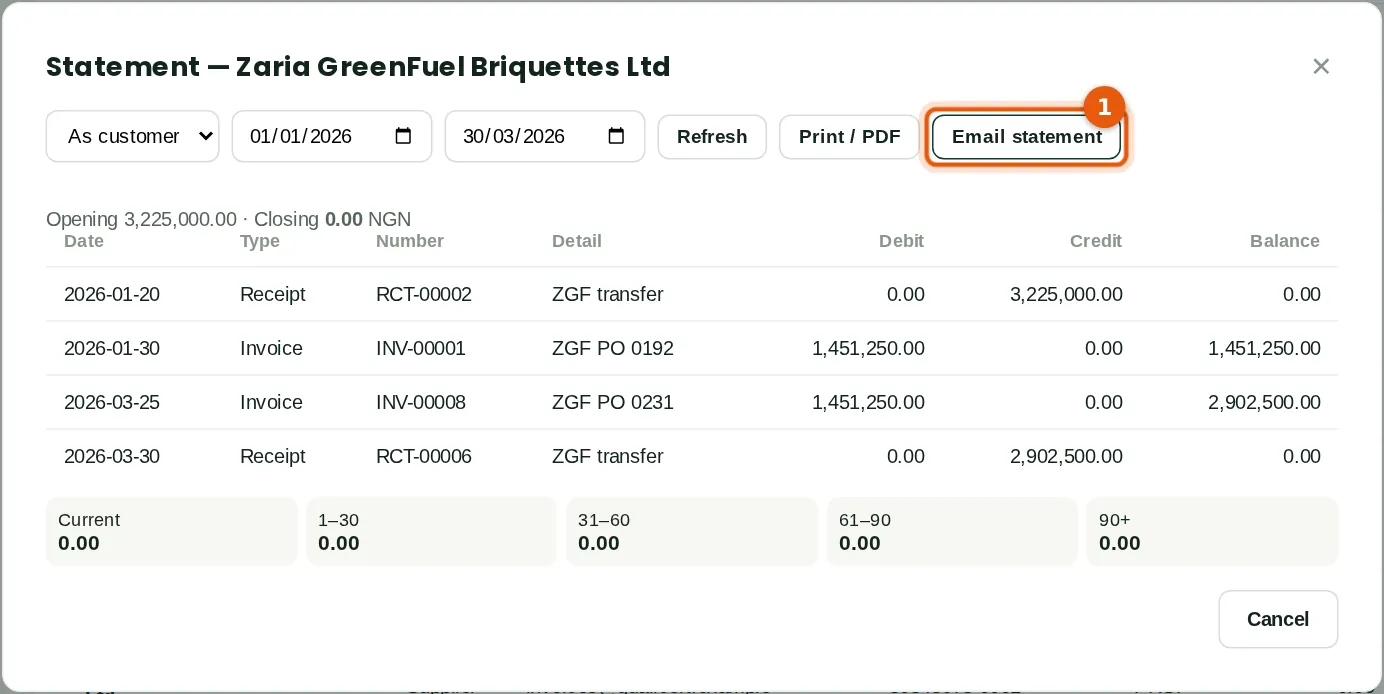Viewport: 1384px width, 694px height.
Task: Click the 61–90 aging bucket card
Action: point(952,532)
